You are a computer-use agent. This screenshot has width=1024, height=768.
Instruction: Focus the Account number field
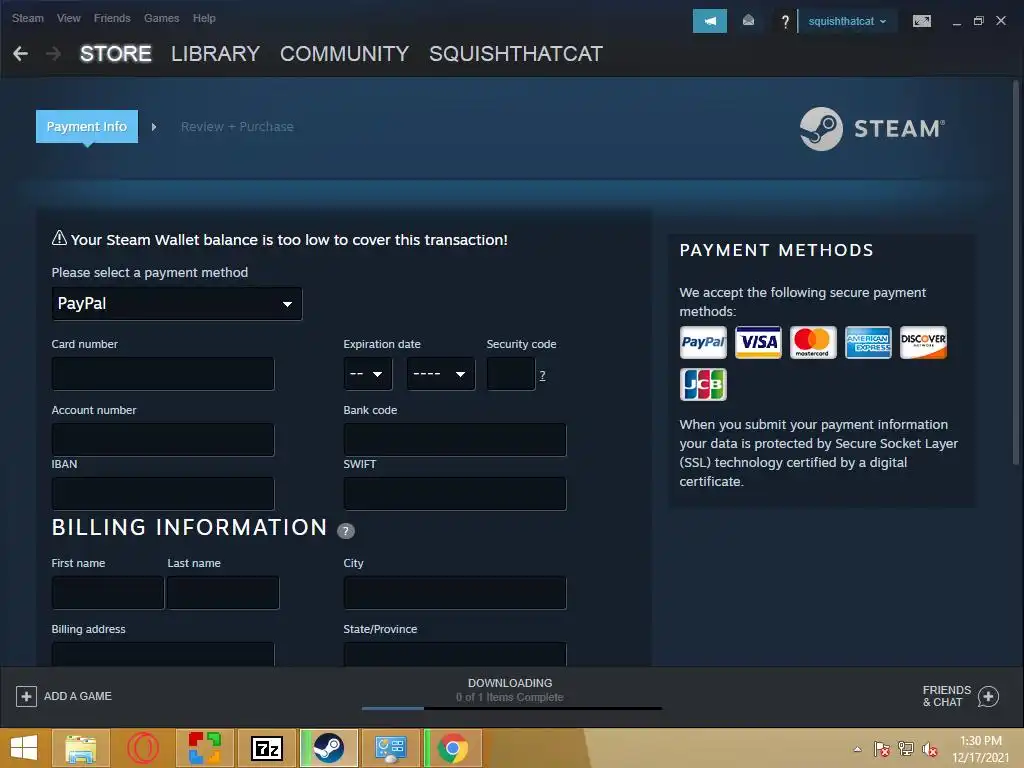point(163,440)
